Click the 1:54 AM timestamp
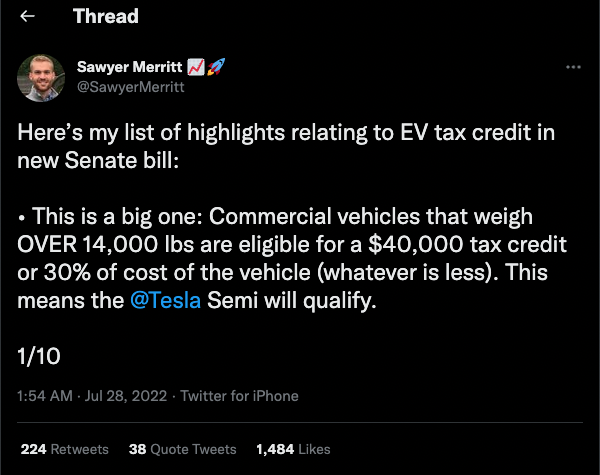 tap(43, 396)
